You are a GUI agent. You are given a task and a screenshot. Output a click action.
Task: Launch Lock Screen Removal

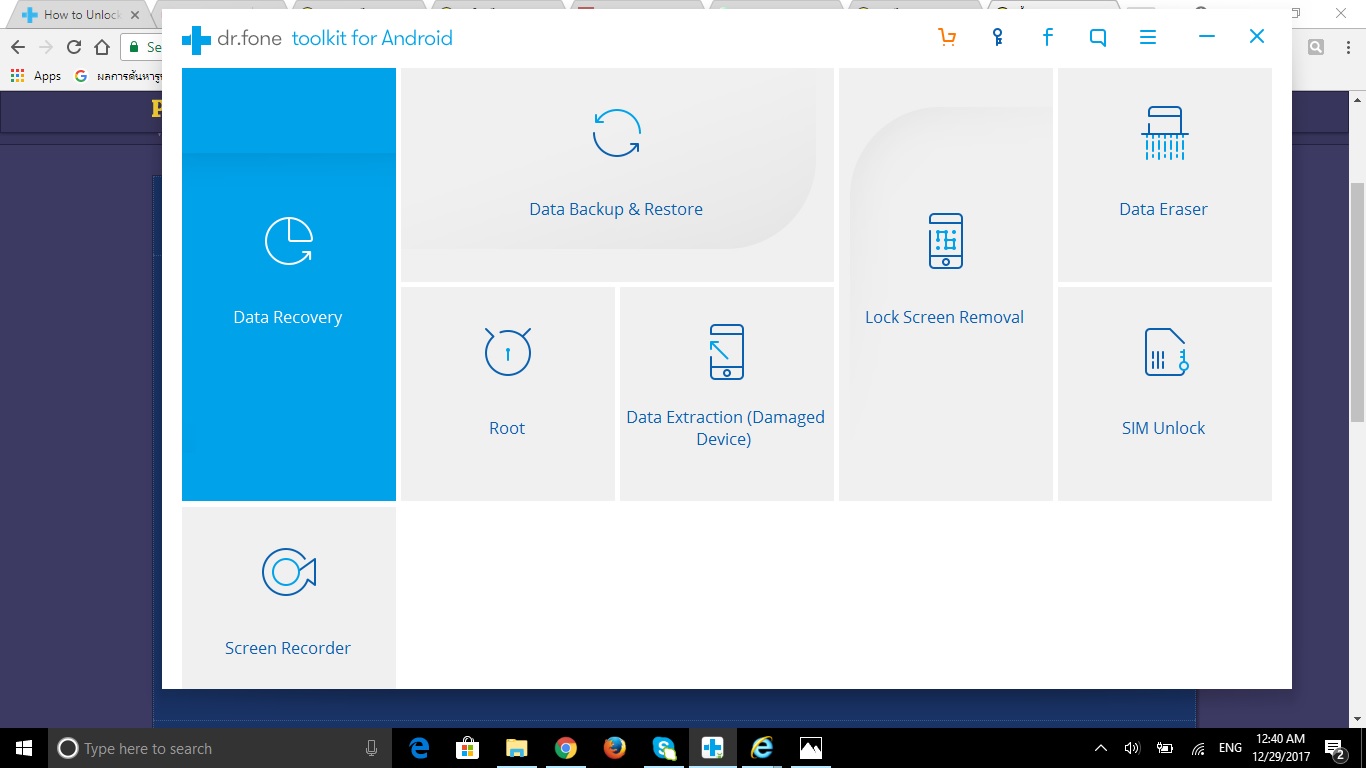[x=946, y=284]
